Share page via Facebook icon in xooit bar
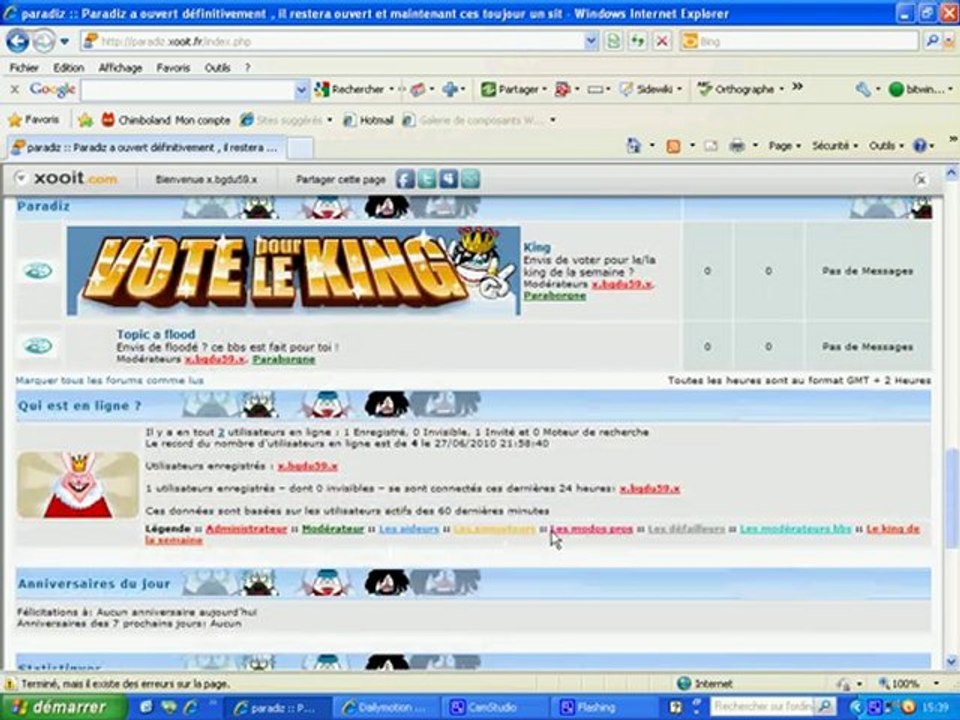Image resolution: width=960 pixels, height=720 pixels. (x=405, y=179)
